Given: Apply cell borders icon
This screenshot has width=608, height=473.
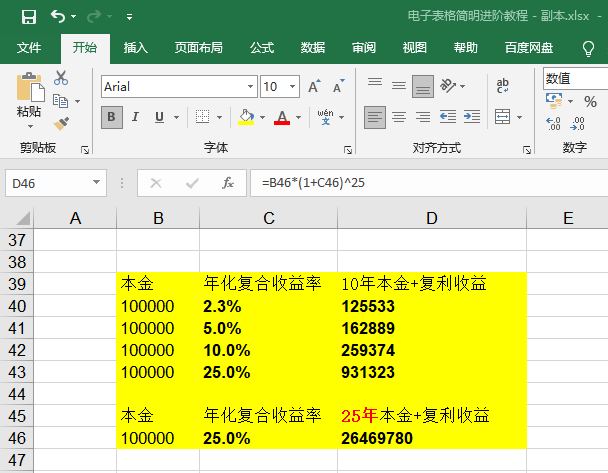Looking at the screenshot, I should pyautogui.click(x=202, y=117).
